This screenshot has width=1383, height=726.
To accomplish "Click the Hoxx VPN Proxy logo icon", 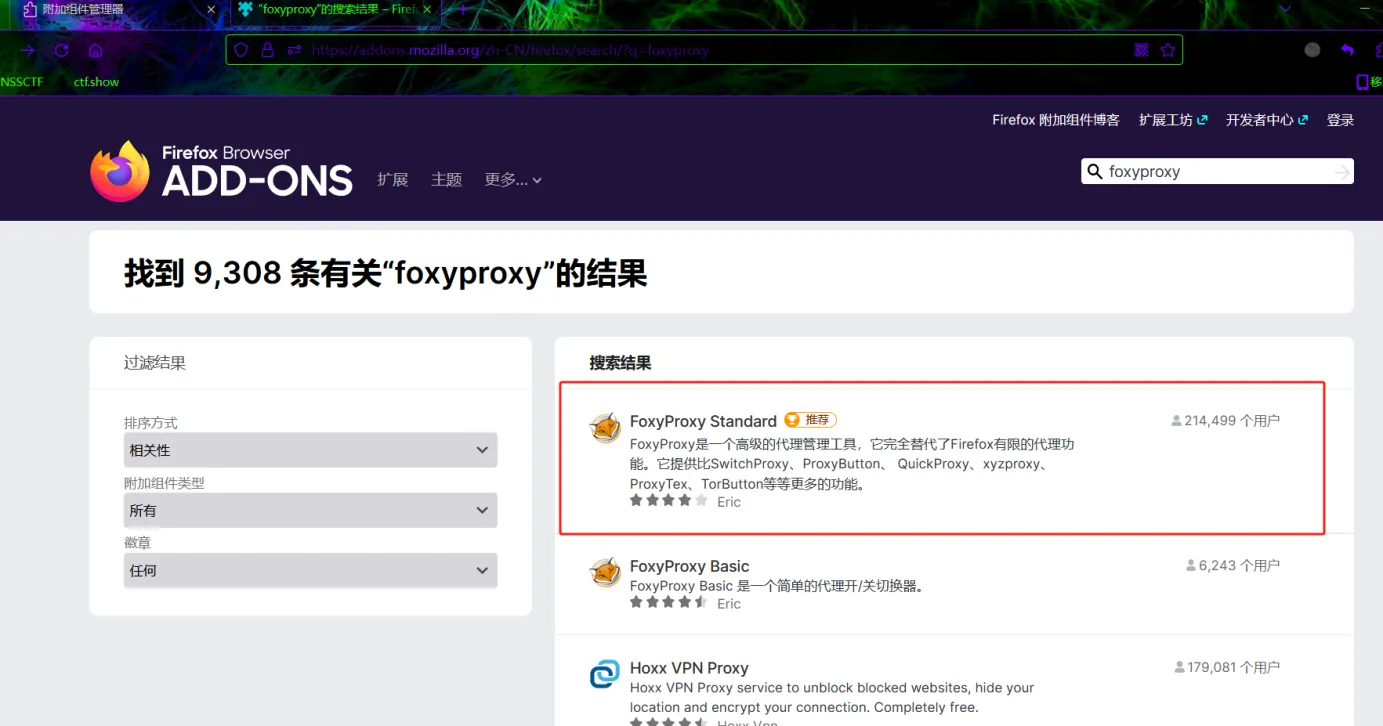I will coord(605,675).
